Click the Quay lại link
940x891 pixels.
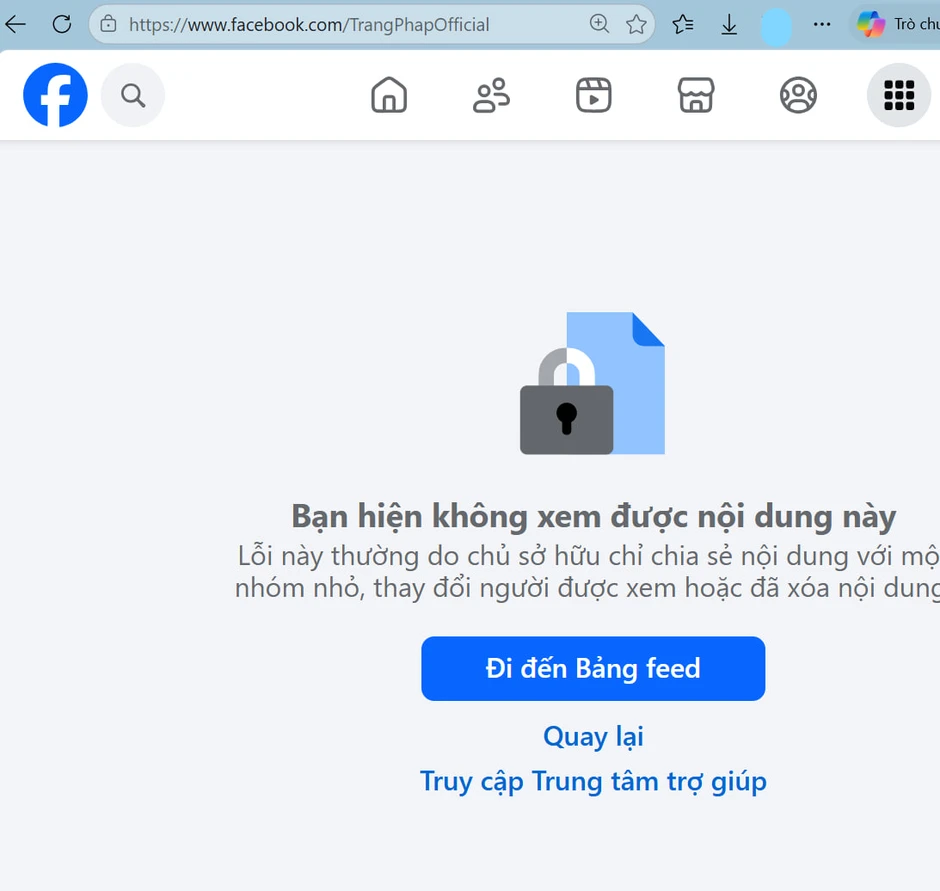tap(593, 737)
